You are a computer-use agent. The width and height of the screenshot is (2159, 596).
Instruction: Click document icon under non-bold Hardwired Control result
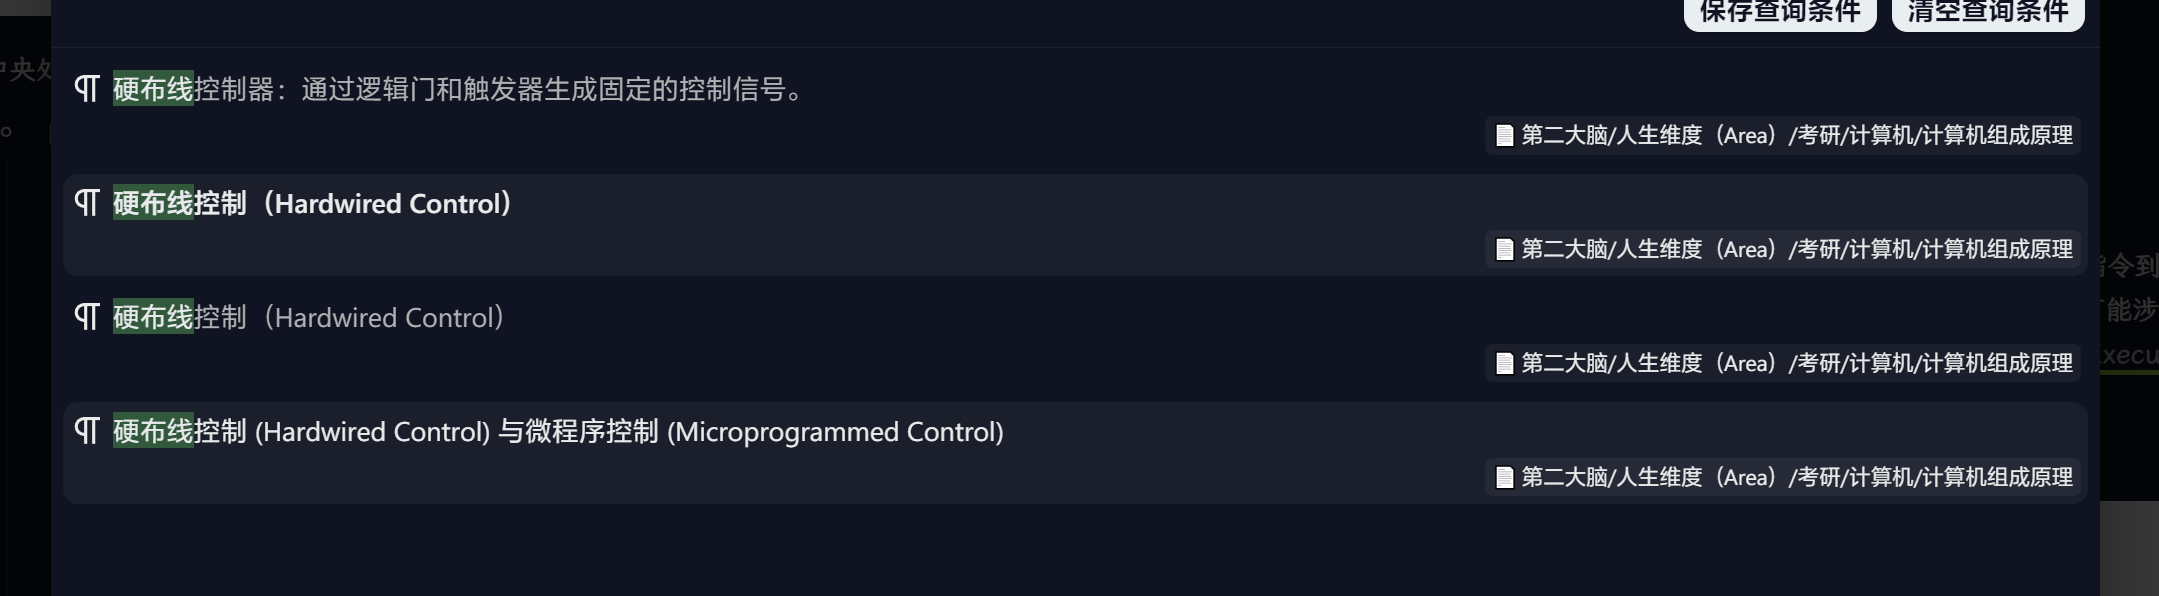[1504, 363]
